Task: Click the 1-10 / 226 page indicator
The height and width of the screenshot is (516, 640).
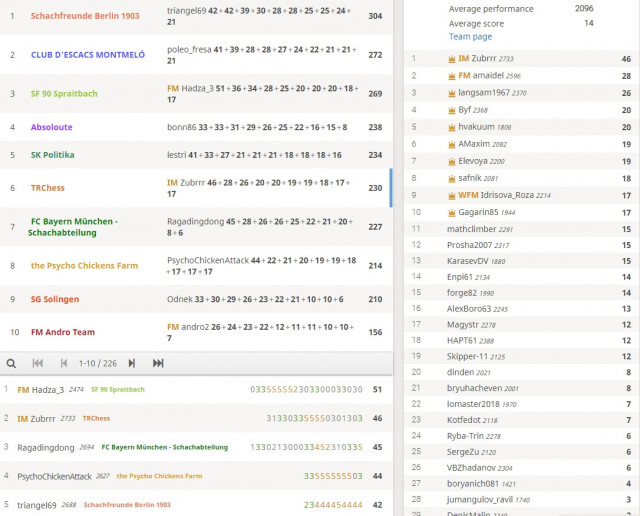Action: click(98, 363)
